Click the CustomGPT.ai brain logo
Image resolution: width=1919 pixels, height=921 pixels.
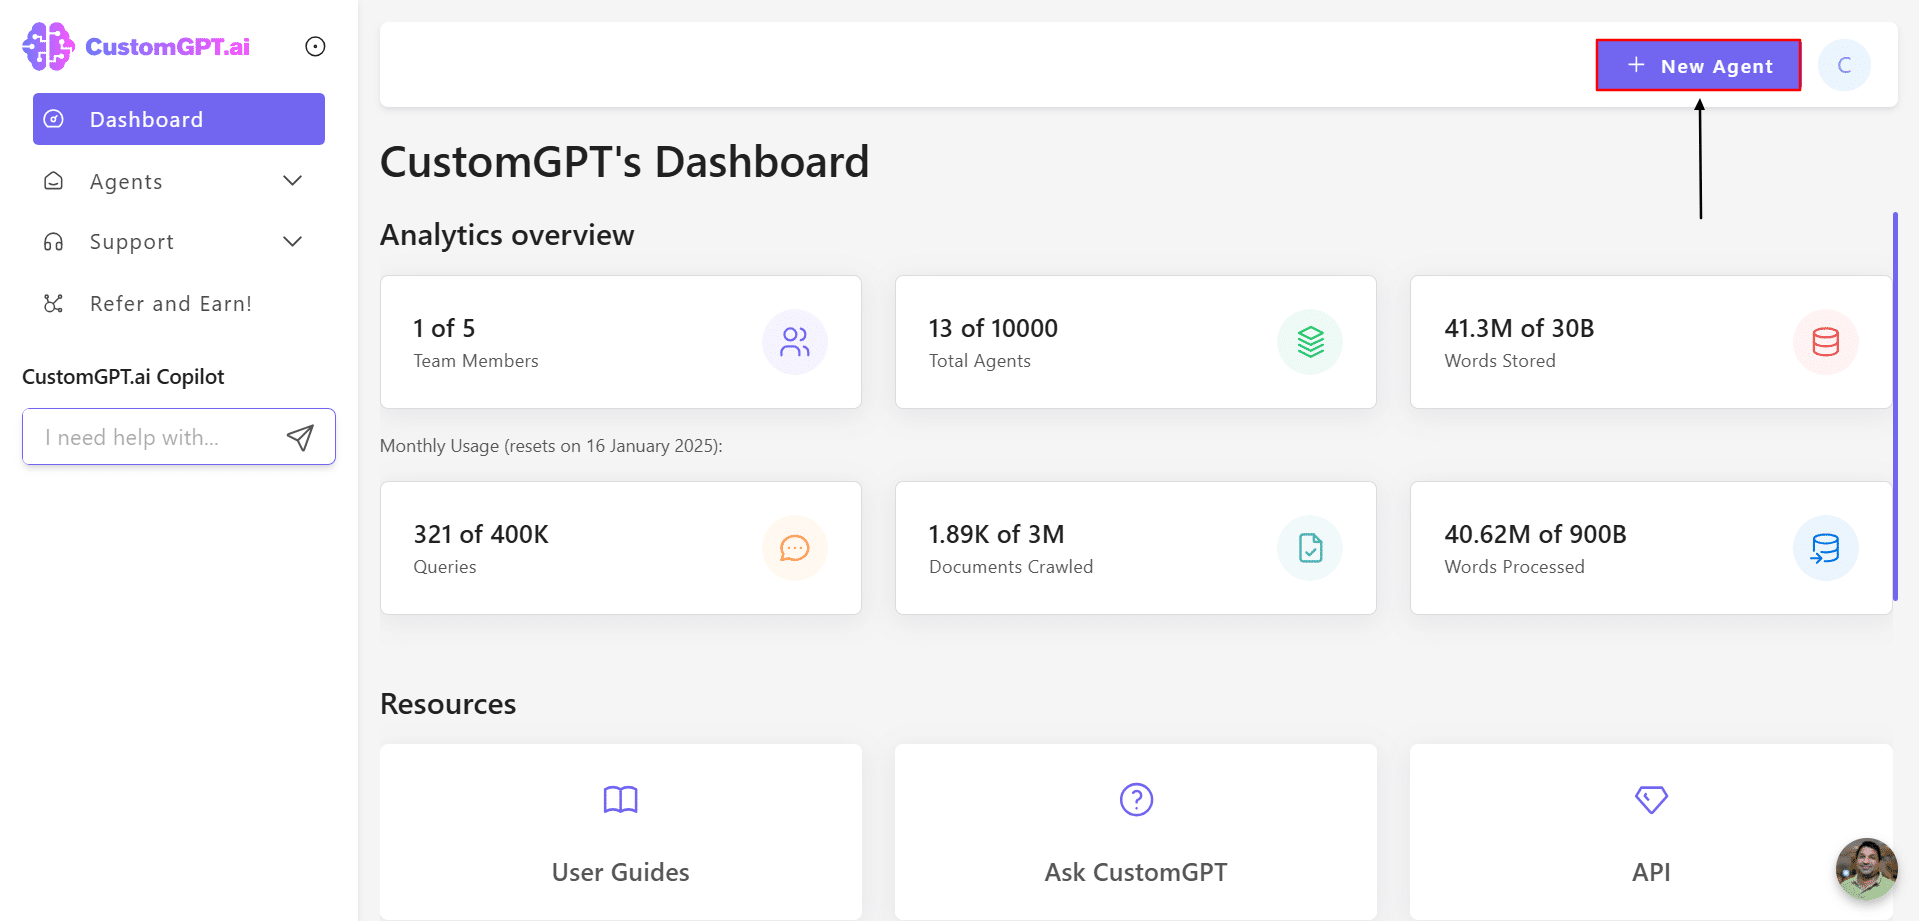pos(48,46)
